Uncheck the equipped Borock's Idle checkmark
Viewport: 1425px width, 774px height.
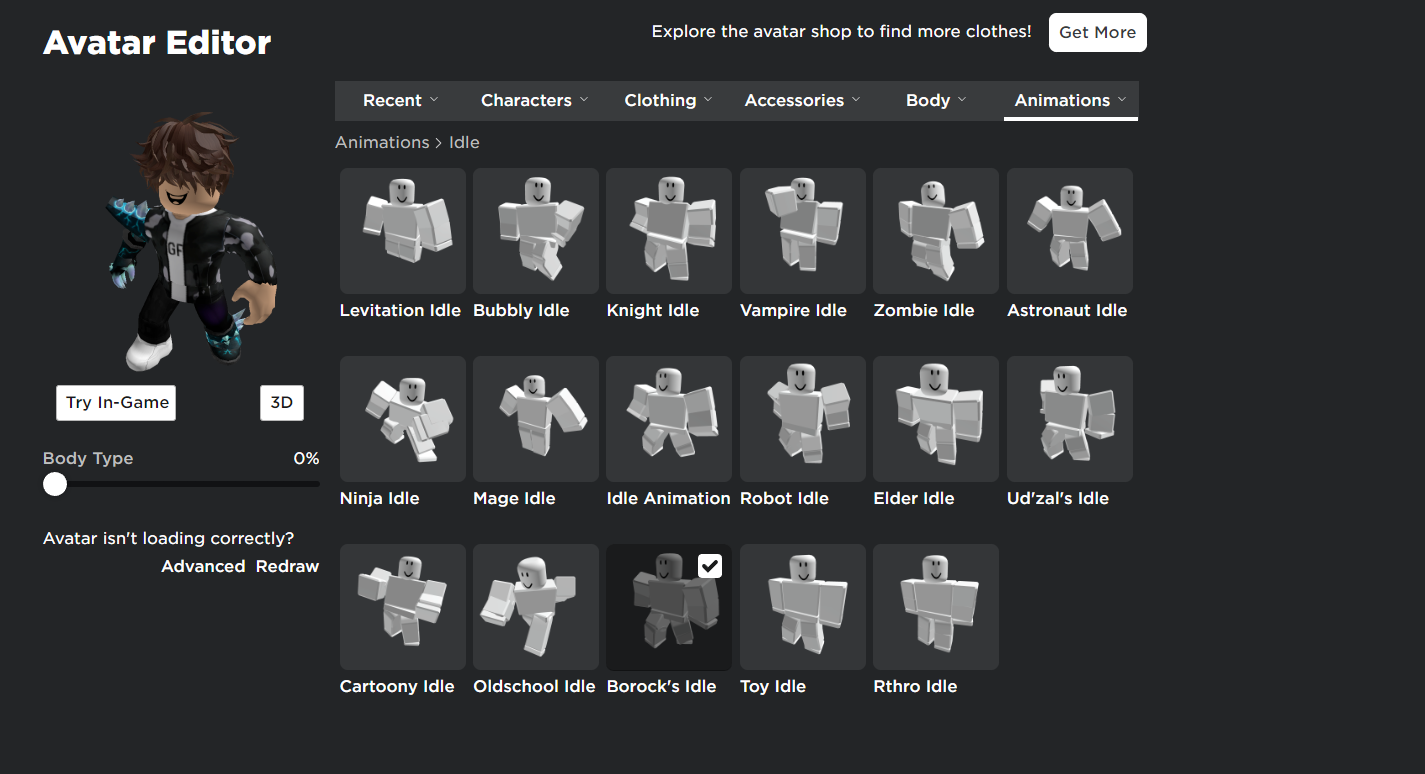710,566
